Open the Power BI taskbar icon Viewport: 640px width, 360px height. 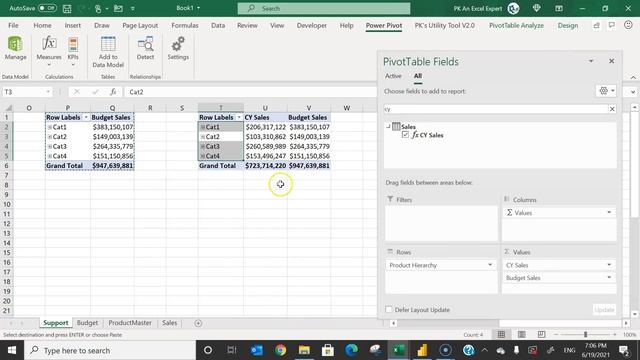point(422,350)
